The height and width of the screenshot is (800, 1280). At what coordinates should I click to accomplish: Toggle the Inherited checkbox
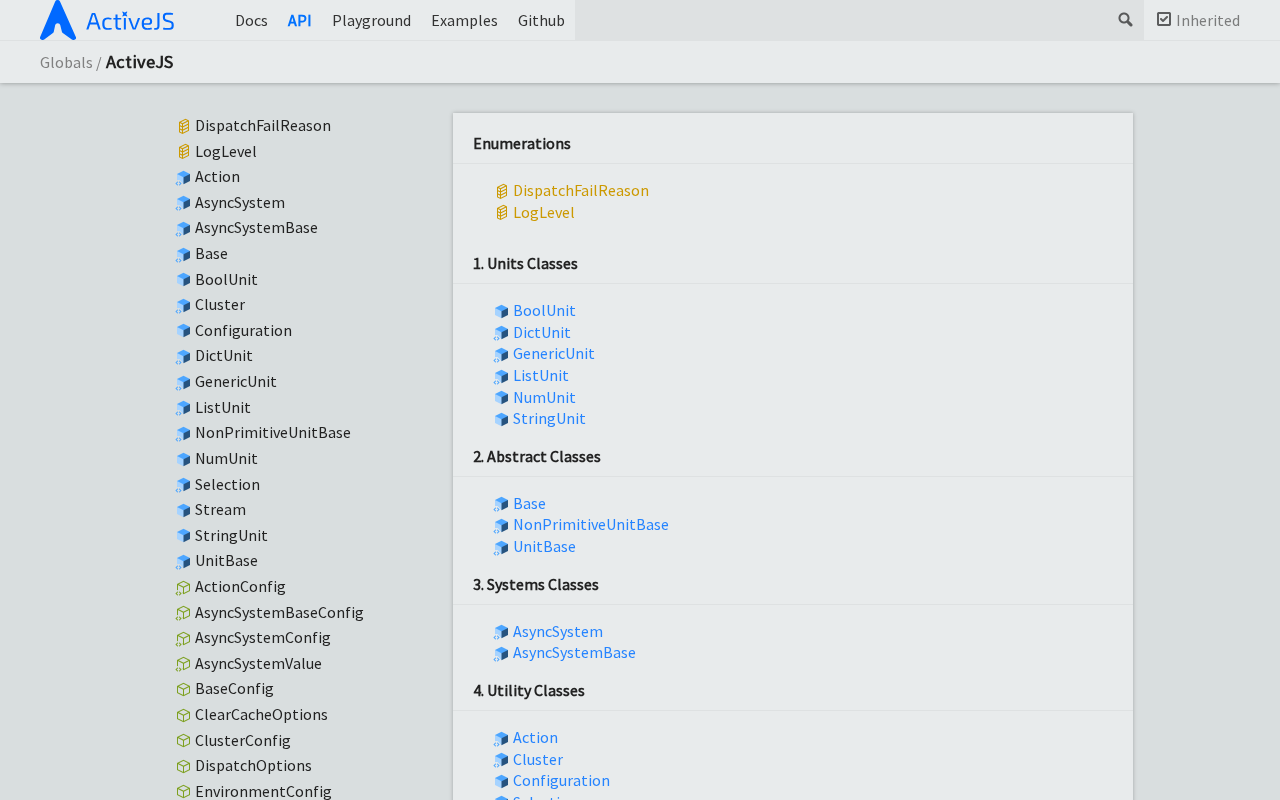[1164, 19]
